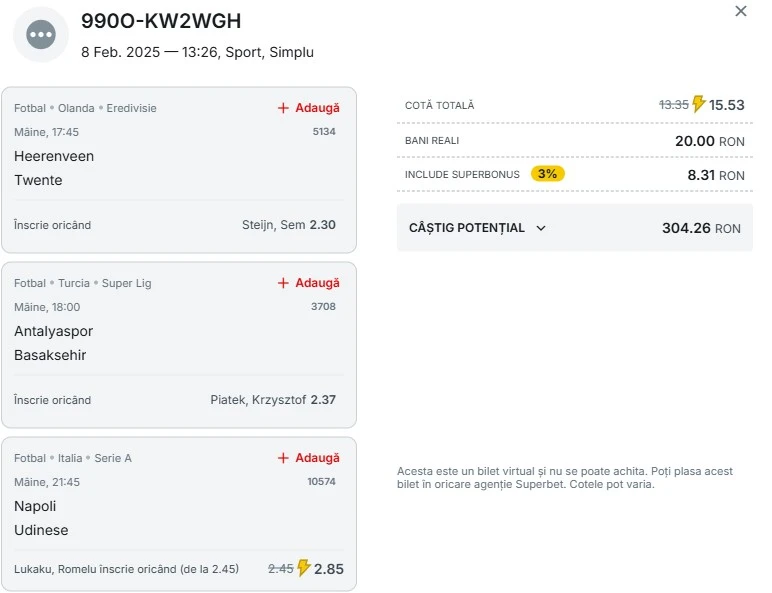
Task: Click the three-dots ticket status icon
Action: [x=41, y=34]
